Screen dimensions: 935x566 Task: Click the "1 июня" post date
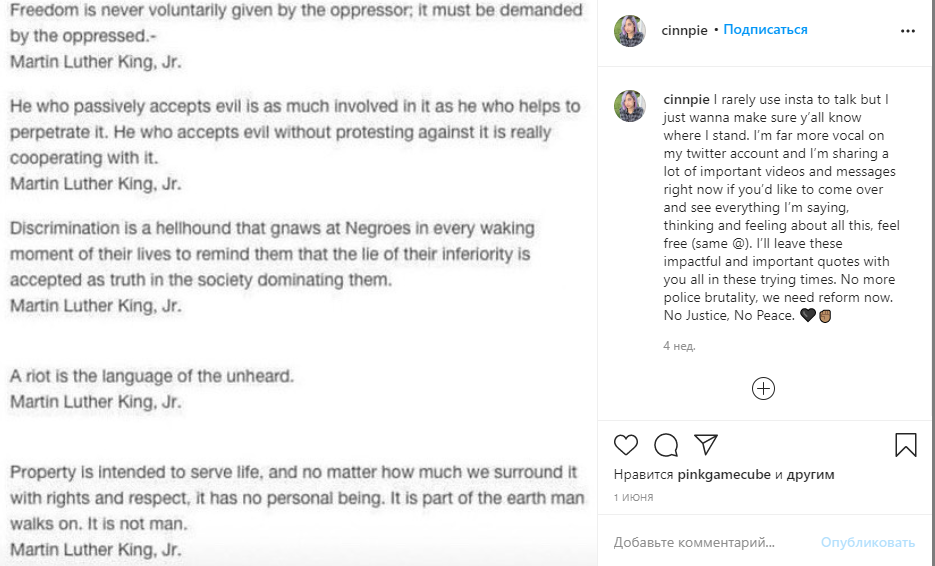coord(632,497)
